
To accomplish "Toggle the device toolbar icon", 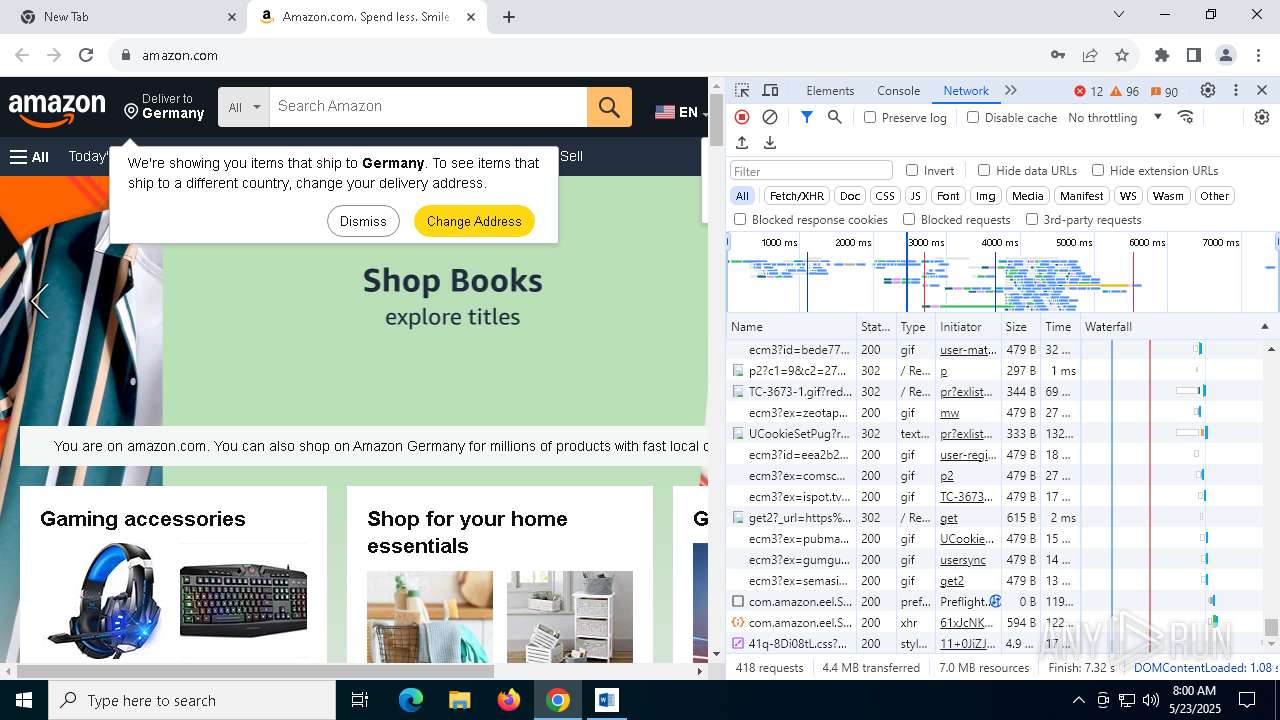I will point(770,90).
